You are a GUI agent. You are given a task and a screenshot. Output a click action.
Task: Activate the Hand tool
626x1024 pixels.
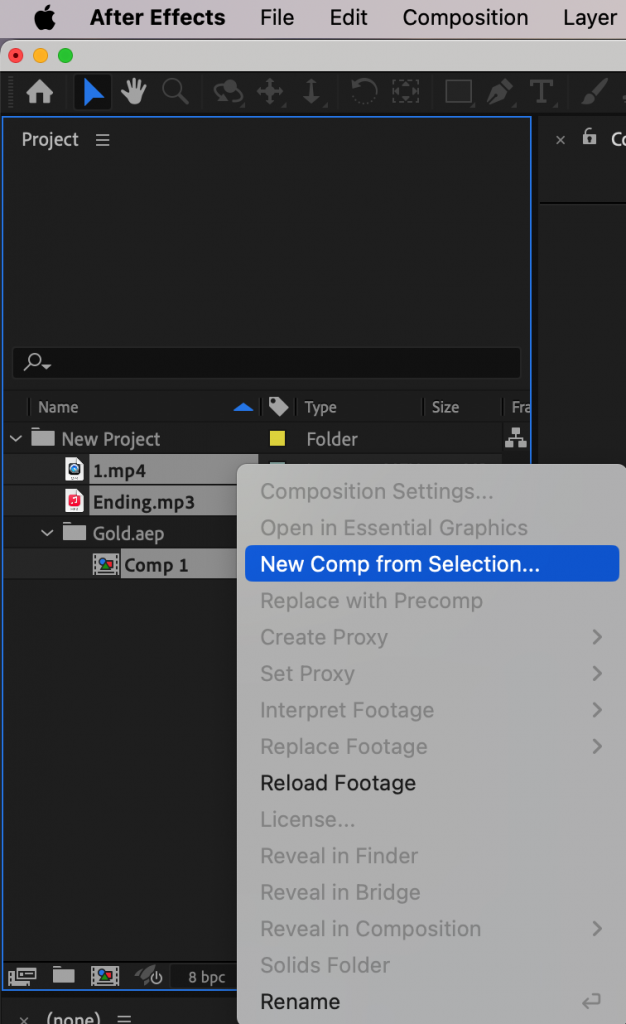tap(134, 91)
